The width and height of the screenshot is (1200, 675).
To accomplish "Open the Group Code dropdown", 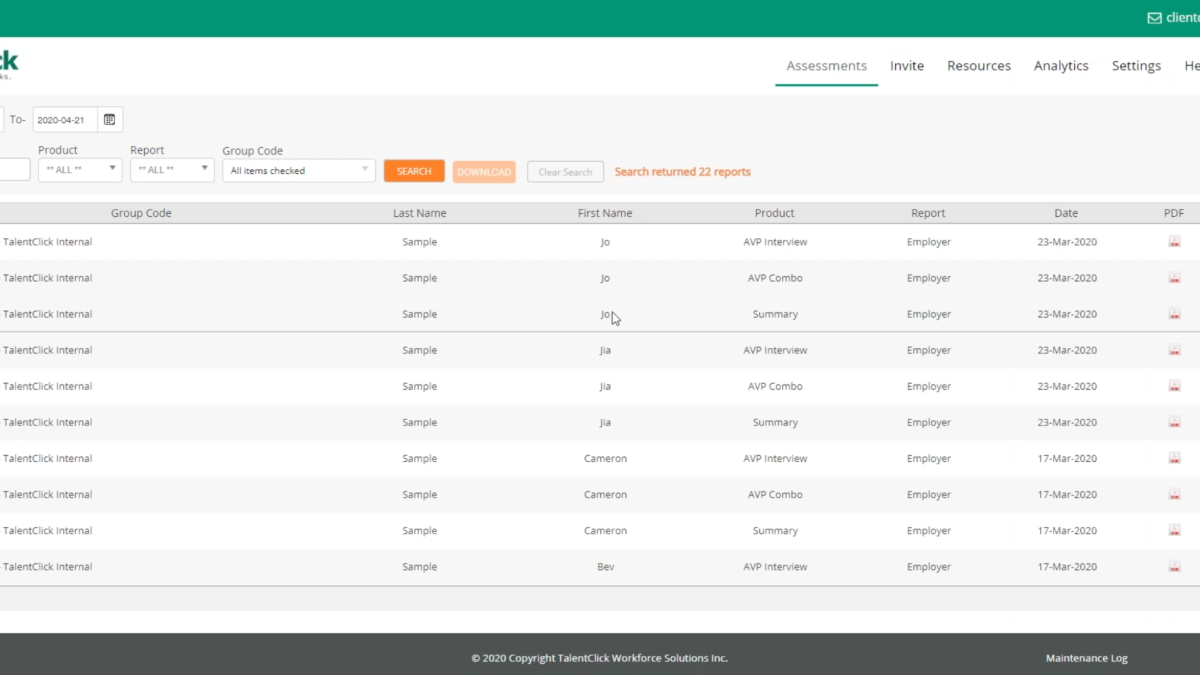I will click(298, 171).
